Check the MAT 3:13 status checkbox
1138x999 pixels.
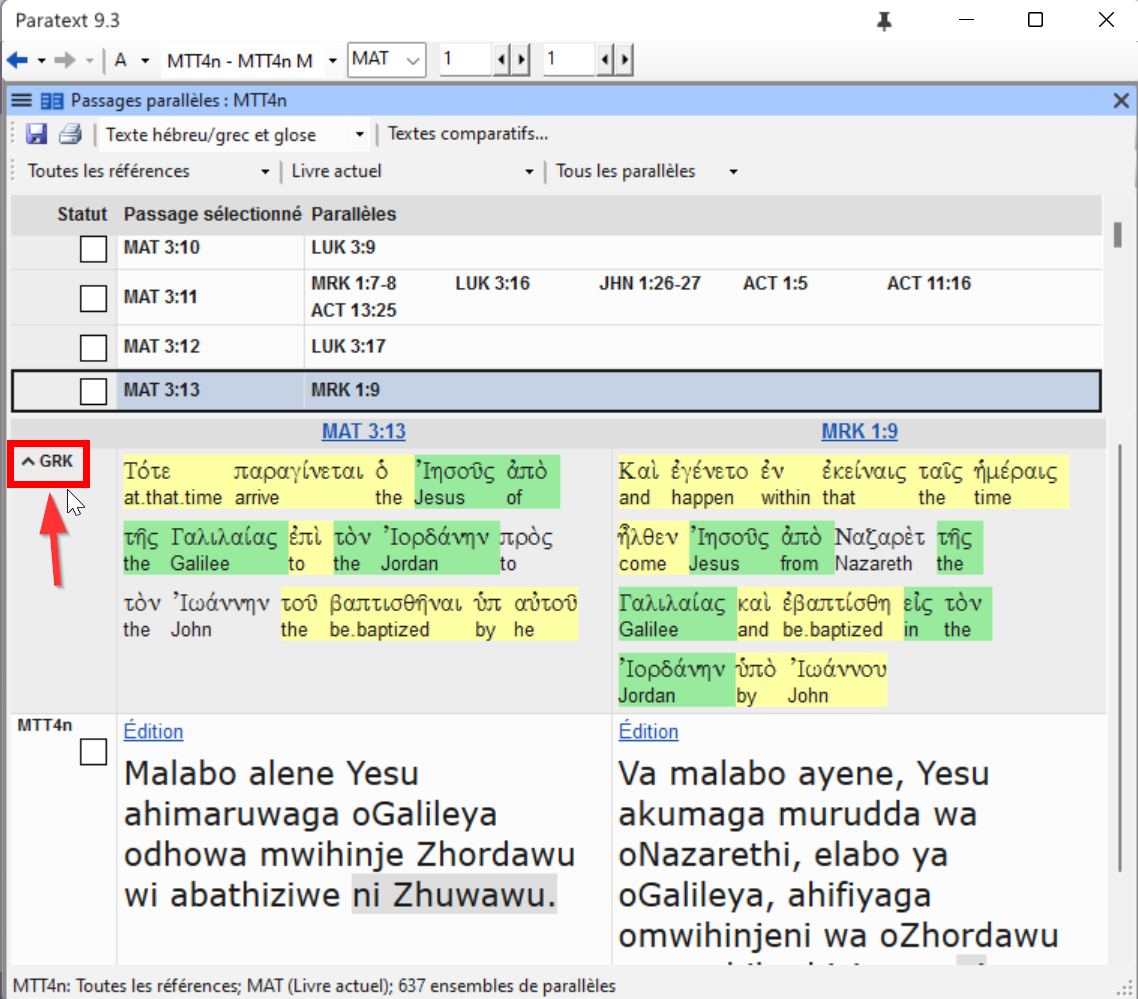tap(93, 391)
